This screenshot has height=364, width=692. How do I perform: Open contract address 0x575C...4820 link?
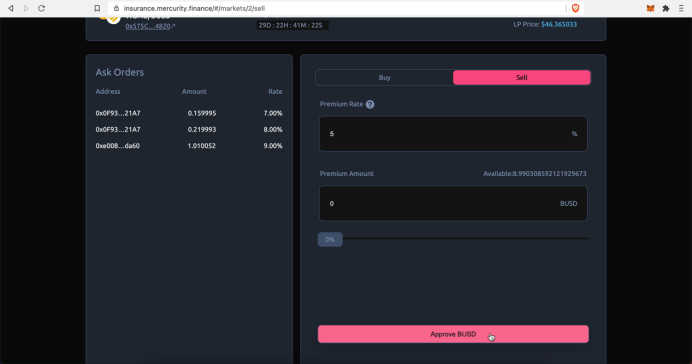(x=150, y=26)
